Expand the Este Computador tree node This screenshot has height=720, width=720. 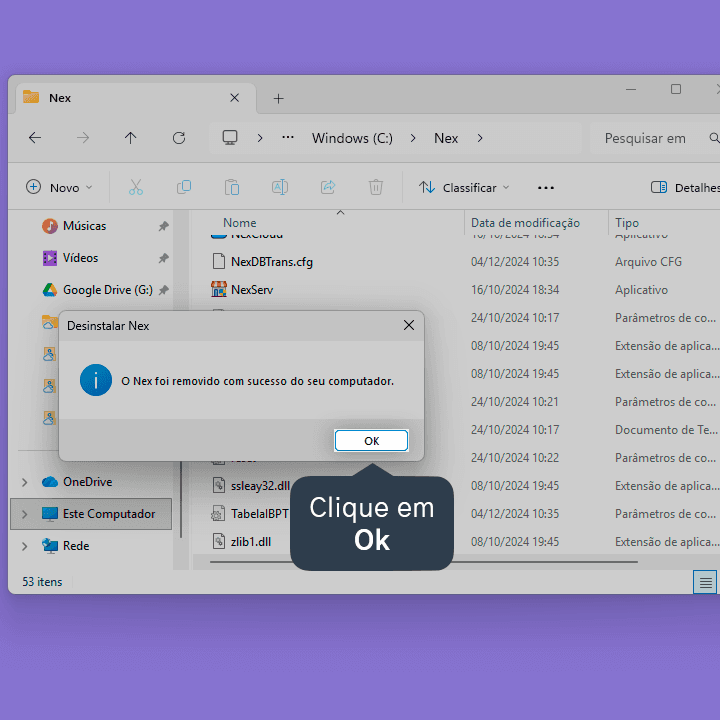coord(25,514)
